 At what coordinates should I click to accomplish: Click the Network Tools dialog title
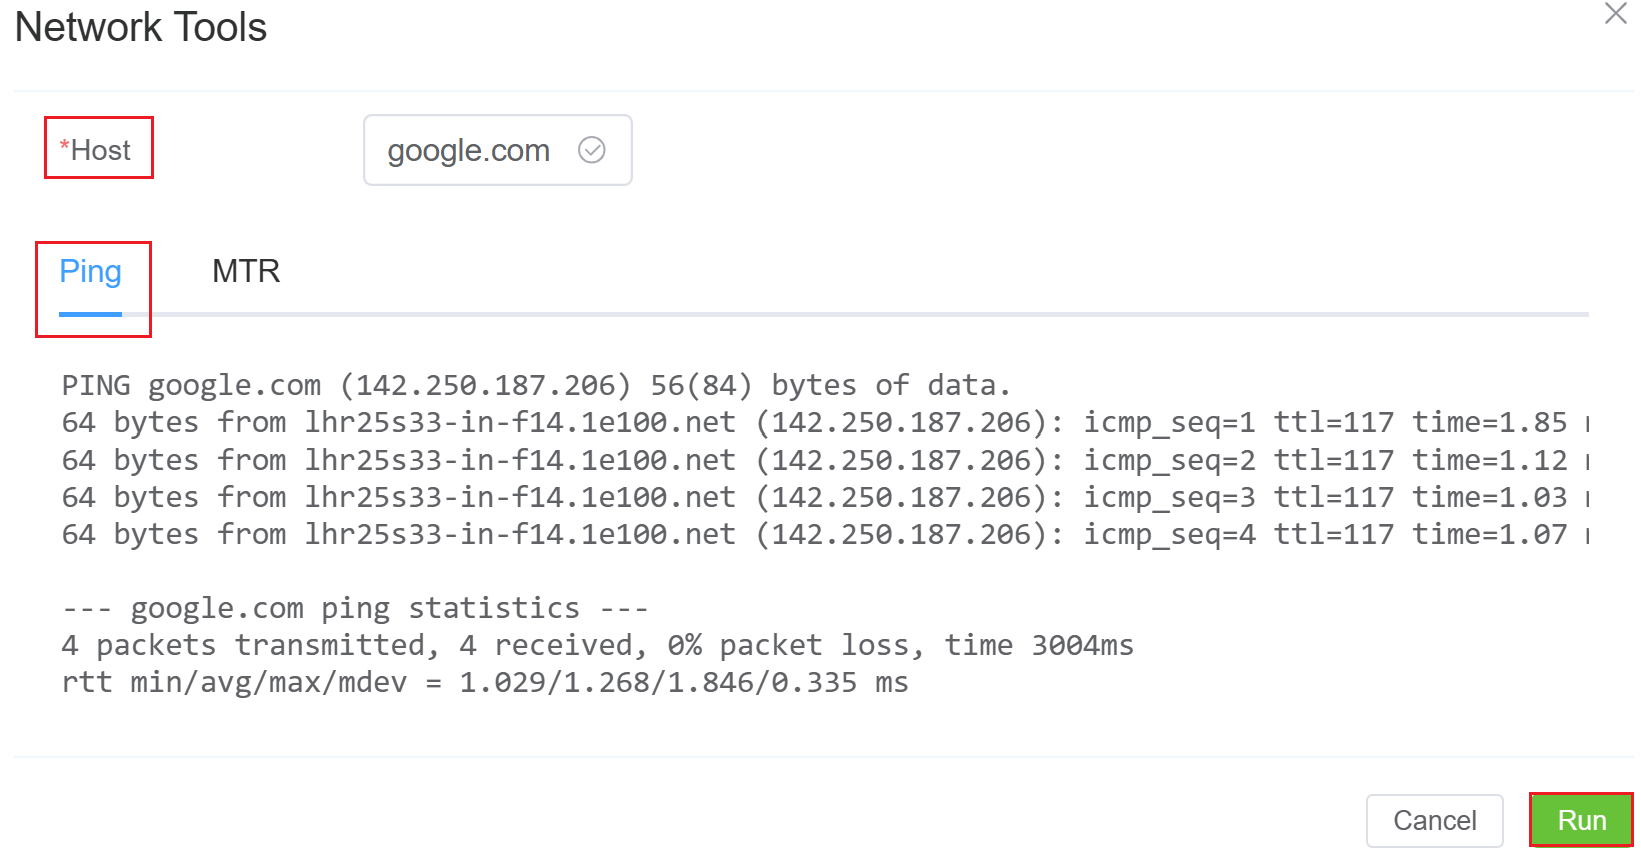pyautogui.click(x=141, y=27)
